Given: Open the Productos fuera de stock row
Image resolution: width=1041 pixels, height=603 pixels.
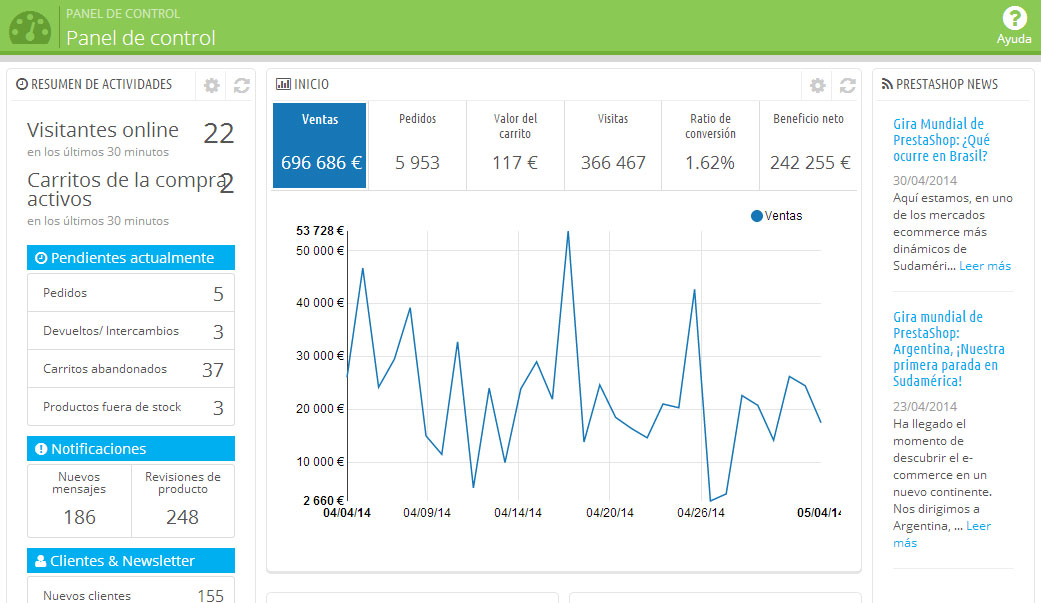Looking at the screenshot, I should tap(131, 406).
